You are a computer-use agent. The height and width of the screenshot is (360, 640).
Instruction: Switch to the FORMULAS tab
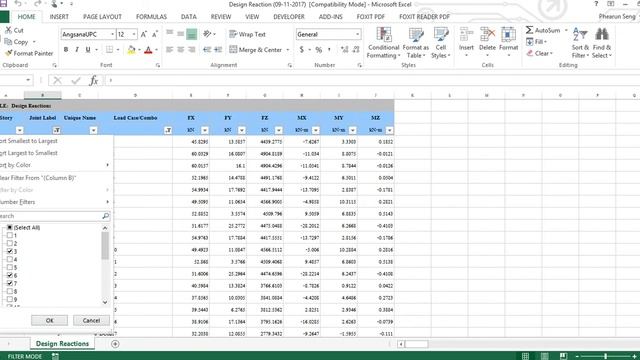coord(151,17)
